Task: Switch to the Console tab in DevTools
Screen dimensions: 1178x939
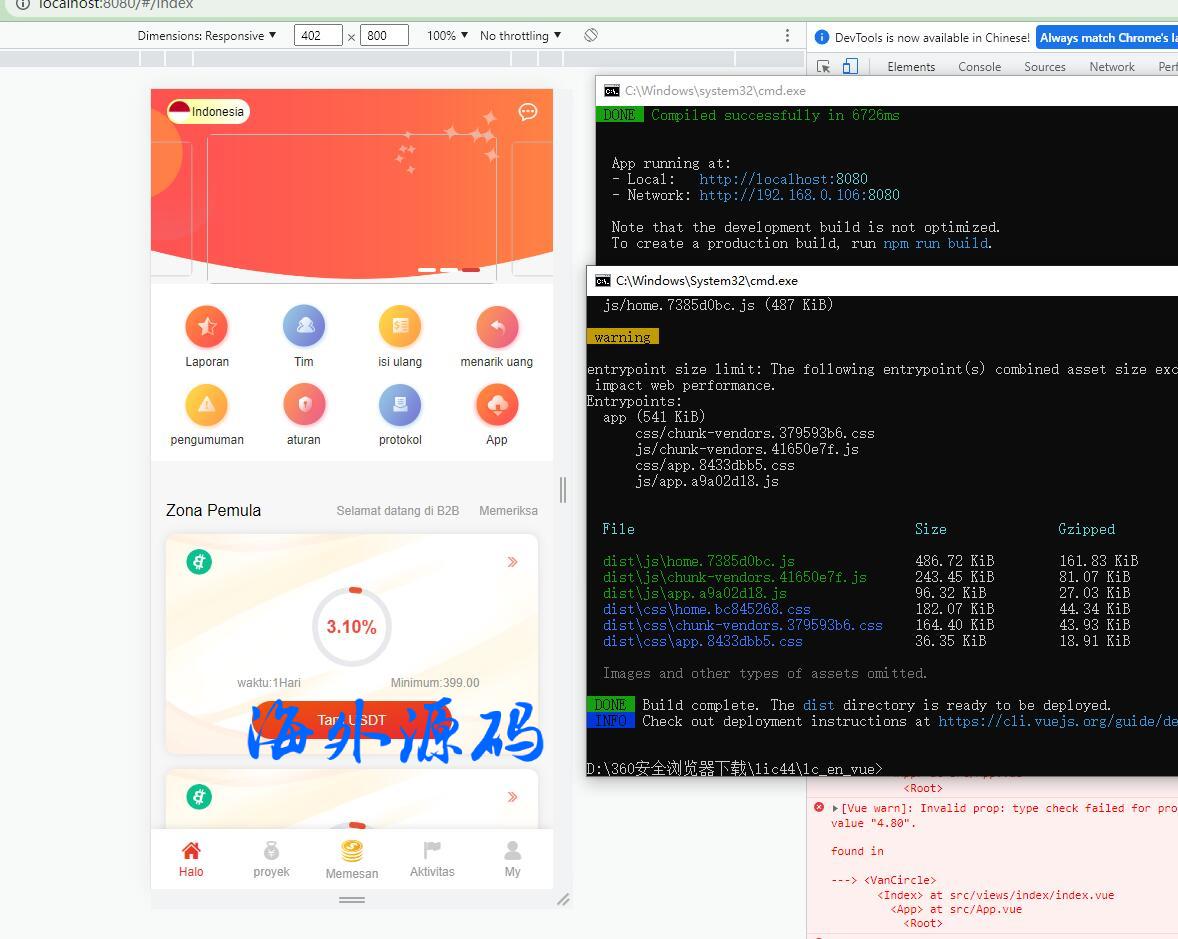Action: (979, 67)
